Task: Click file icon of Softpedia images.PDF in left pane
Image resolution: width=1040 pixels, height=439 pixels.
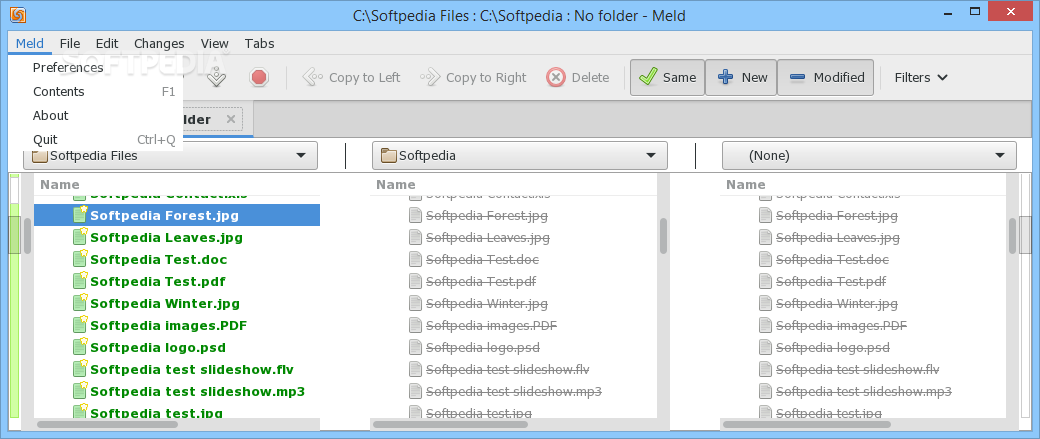Action: [x=80, y=324]
